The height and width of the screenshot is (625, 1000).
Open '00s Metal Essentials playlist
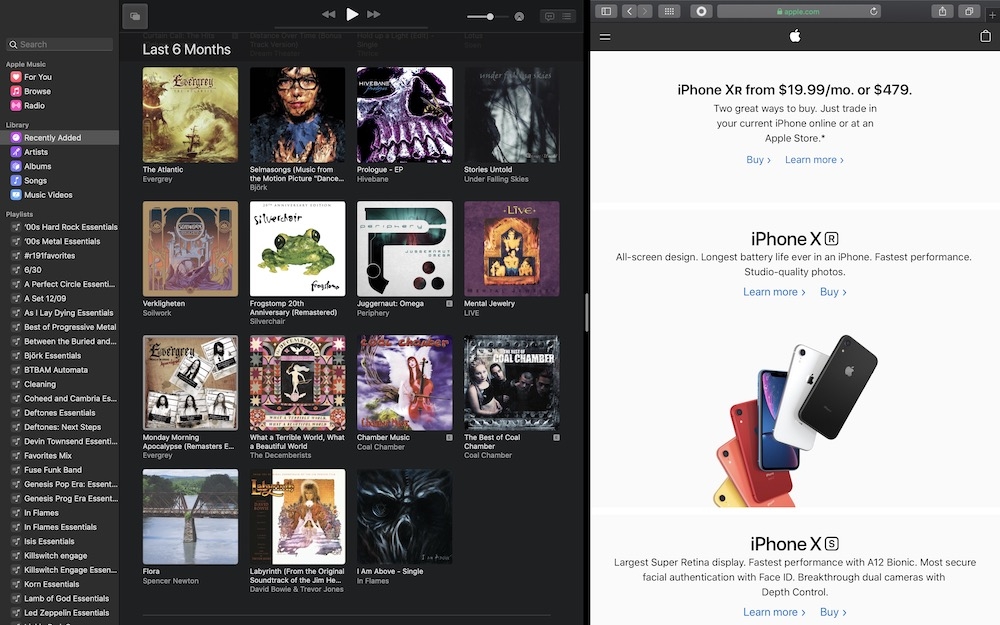[x=59, y=241]
